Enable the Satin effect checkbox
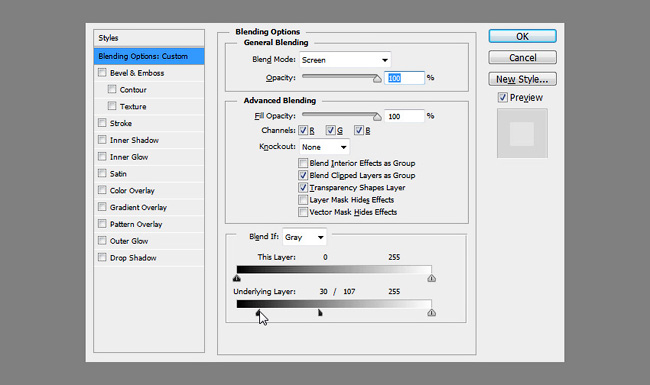The width and height of the screenshot is (650, 385). [102, 173]
